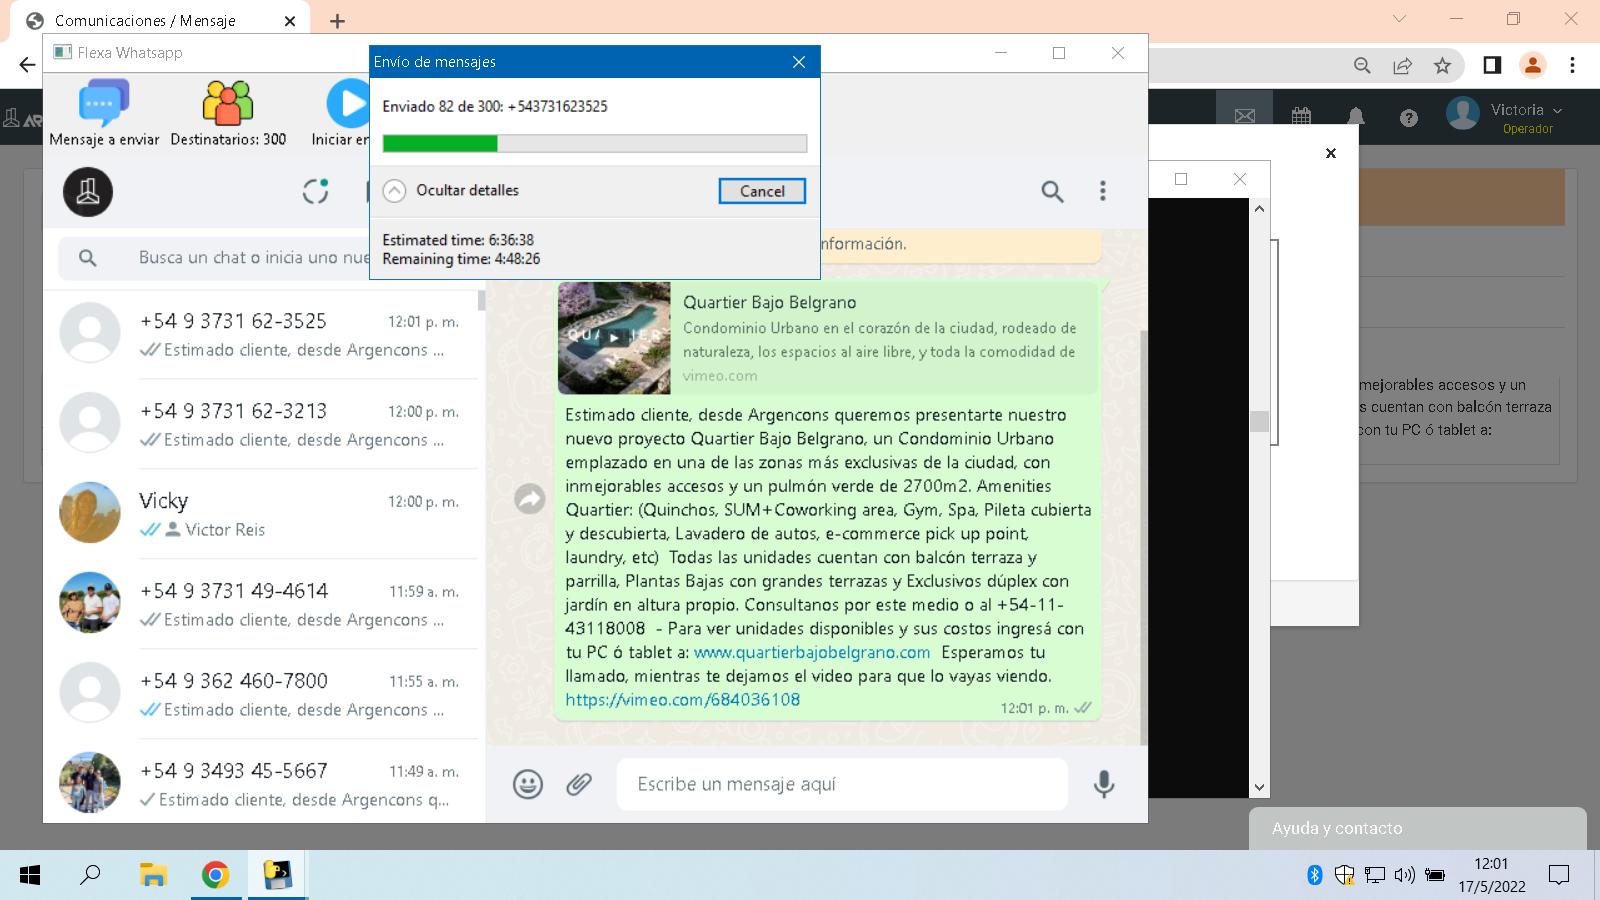
Task: Collapse Ocultar detalles chevron
Action: click(x=395, y=190)
